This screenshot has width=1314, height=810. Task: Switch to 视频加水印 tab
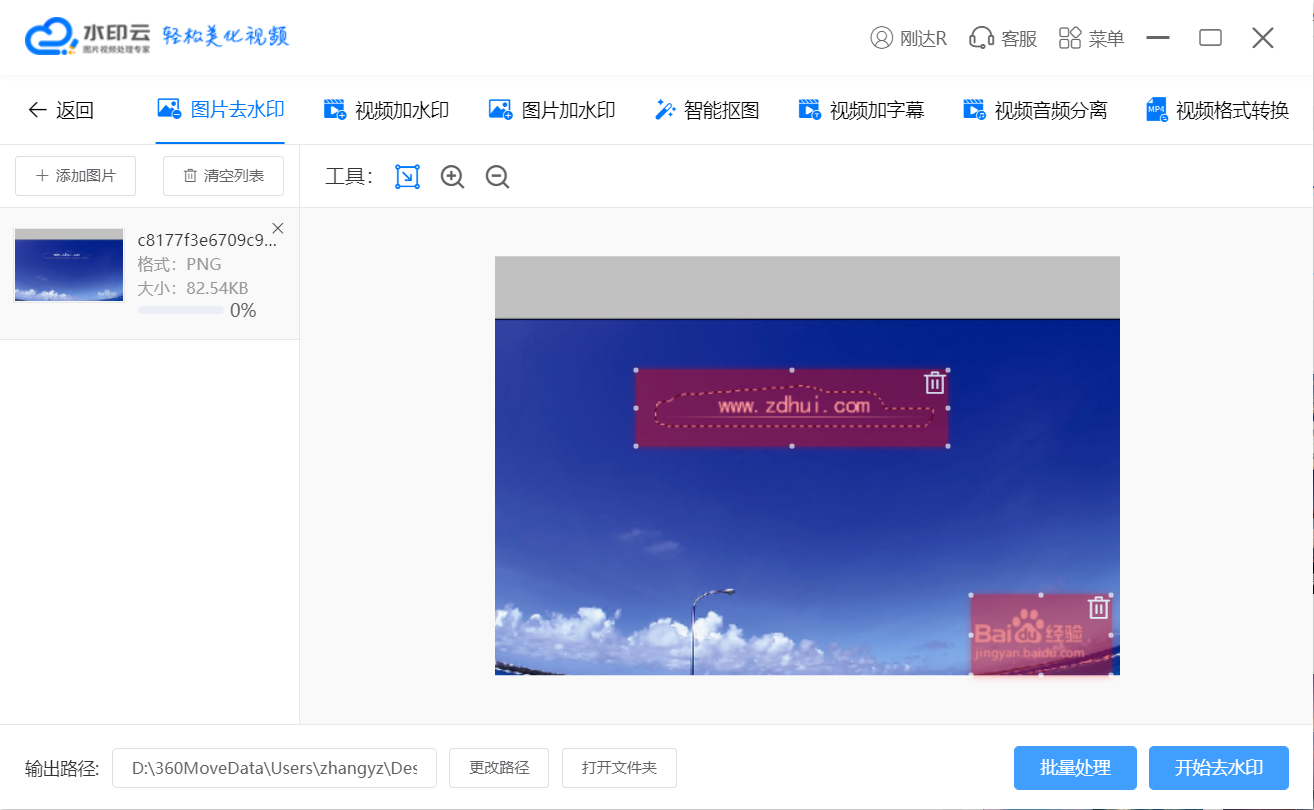tap(386, 110)
